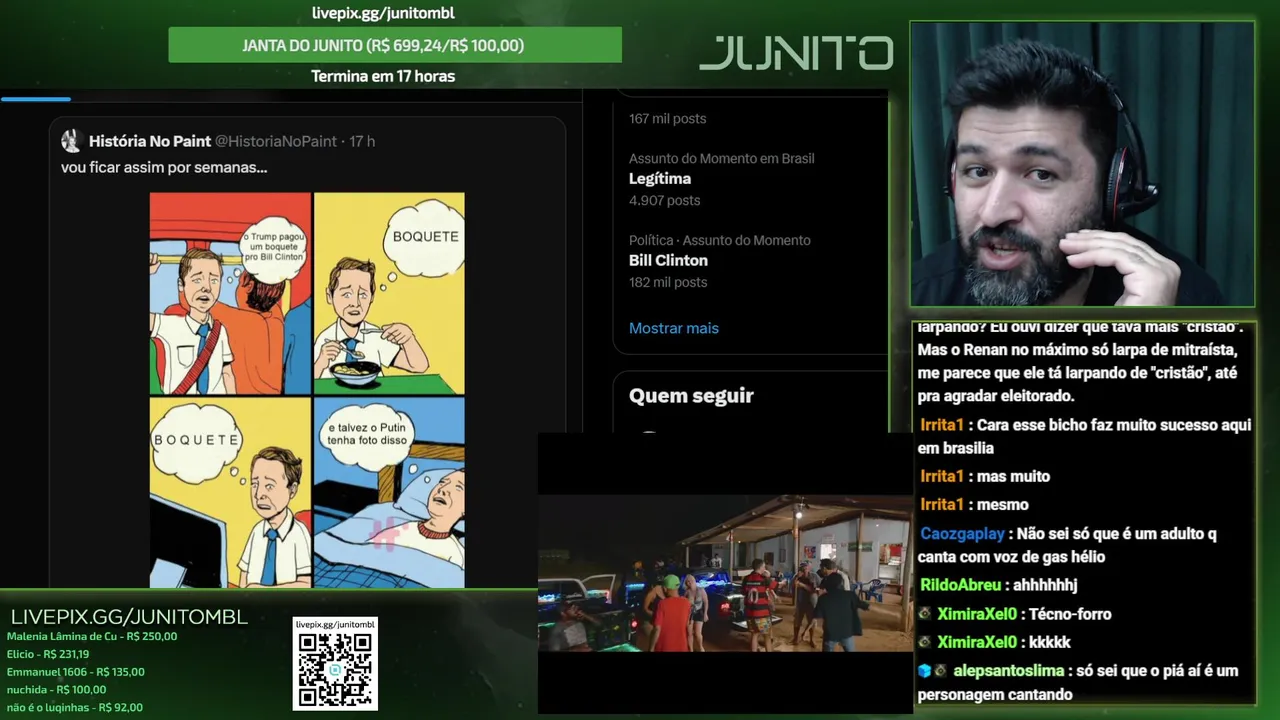Click Irrita1 username on 'mesmo' message

(x=941, y=505)
